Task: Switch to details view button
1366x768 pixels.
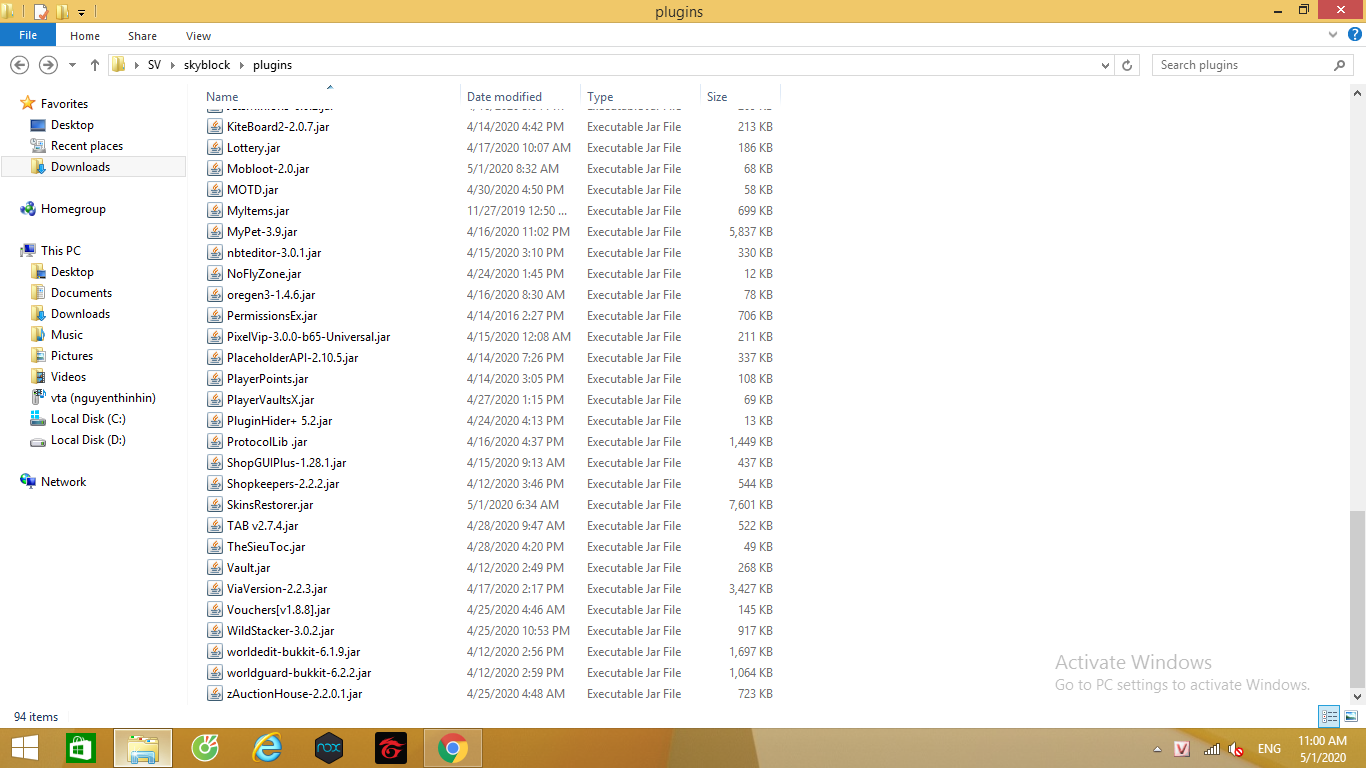Action: tap(1329, 716)
